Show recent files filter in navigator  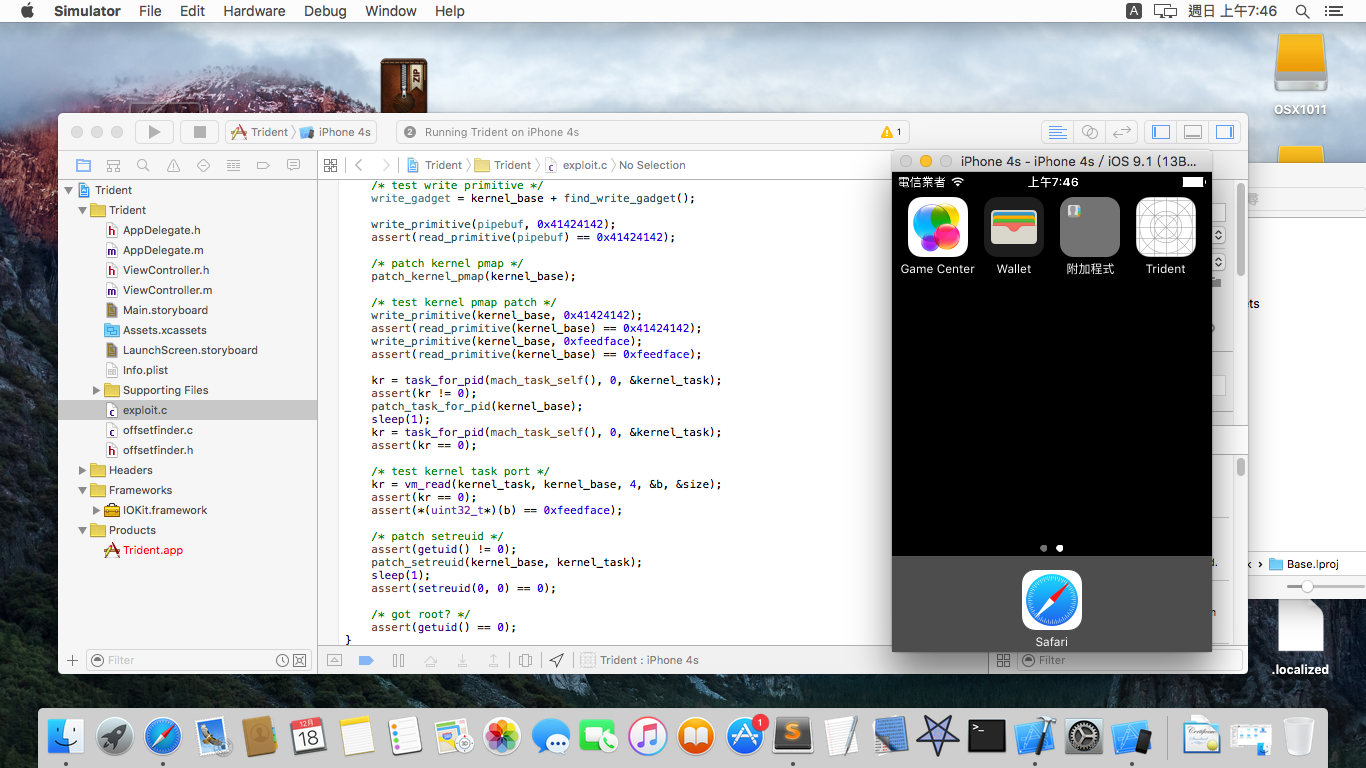(x=283, y=660)
